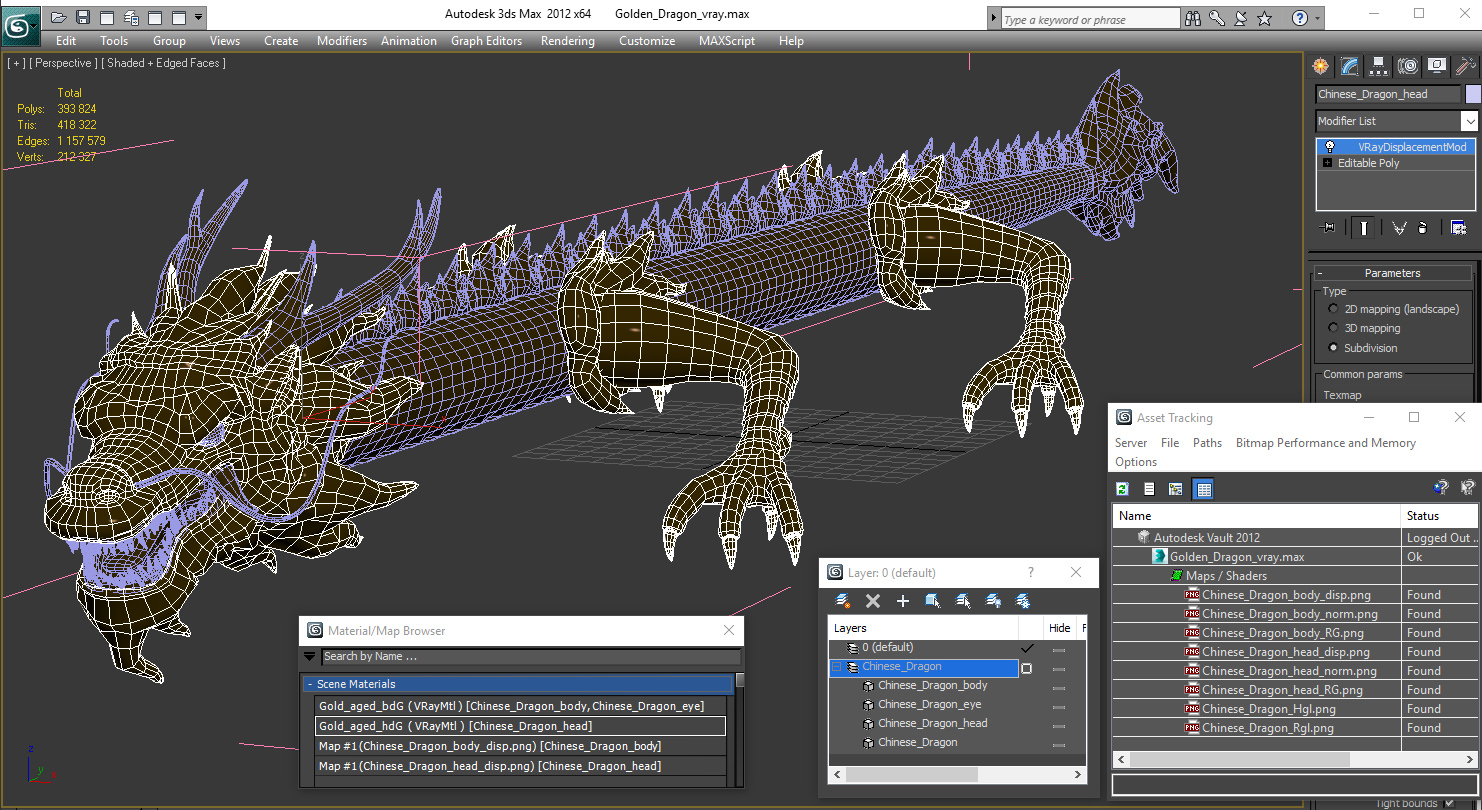Screen dimensions: 1482x810
Task: Click Highlight Selected Objects' Layers icon
Action: 963,601
